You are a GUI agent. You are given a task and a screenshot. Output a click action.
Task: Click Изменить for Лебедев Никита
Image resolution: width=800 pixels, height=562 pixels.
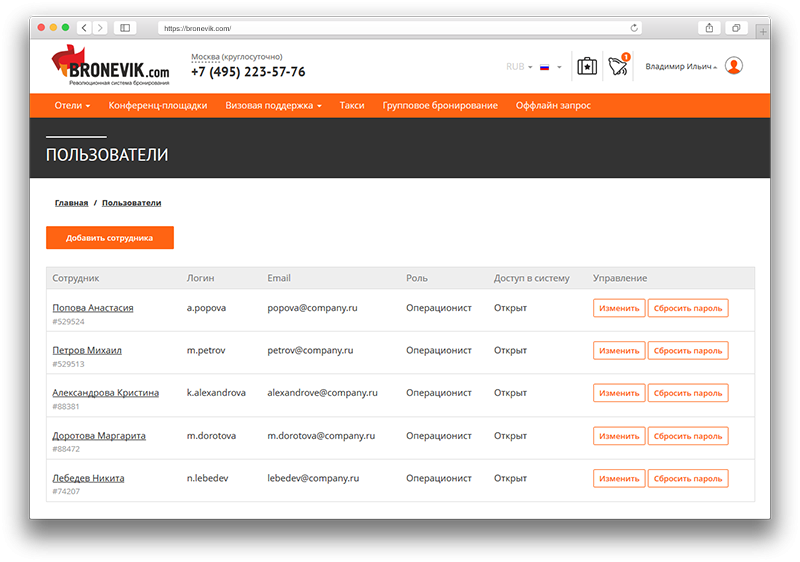click(619, 478)
